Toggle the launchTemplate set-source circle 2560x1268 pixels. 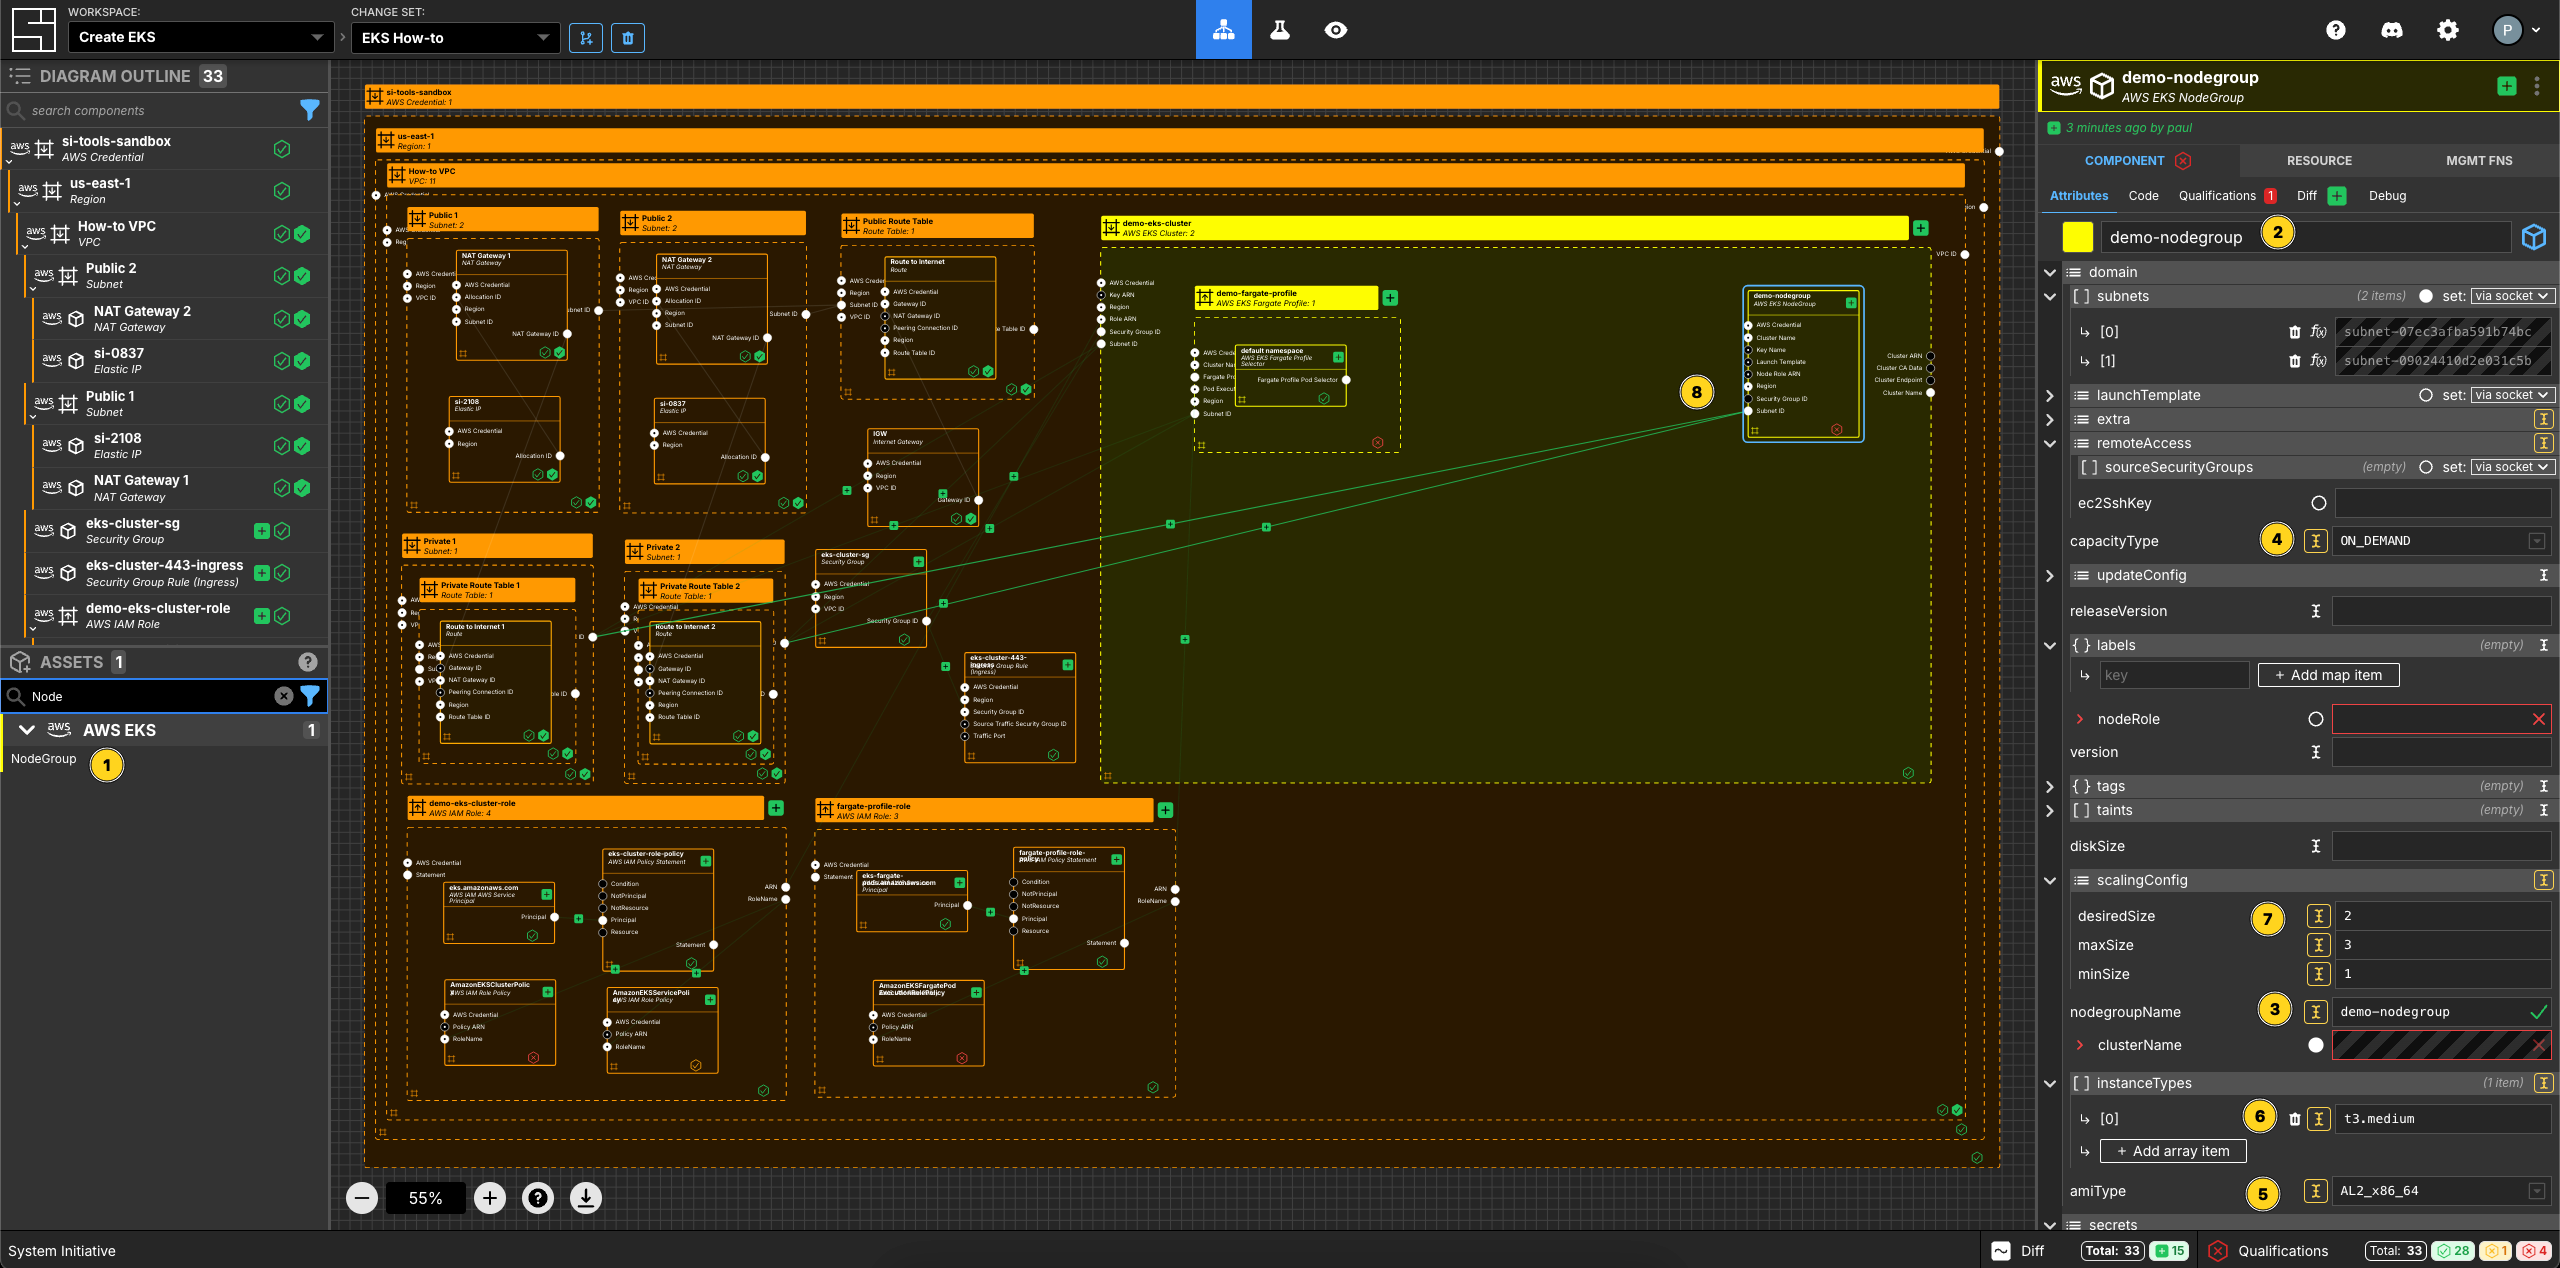click(x=2426, y=395)
